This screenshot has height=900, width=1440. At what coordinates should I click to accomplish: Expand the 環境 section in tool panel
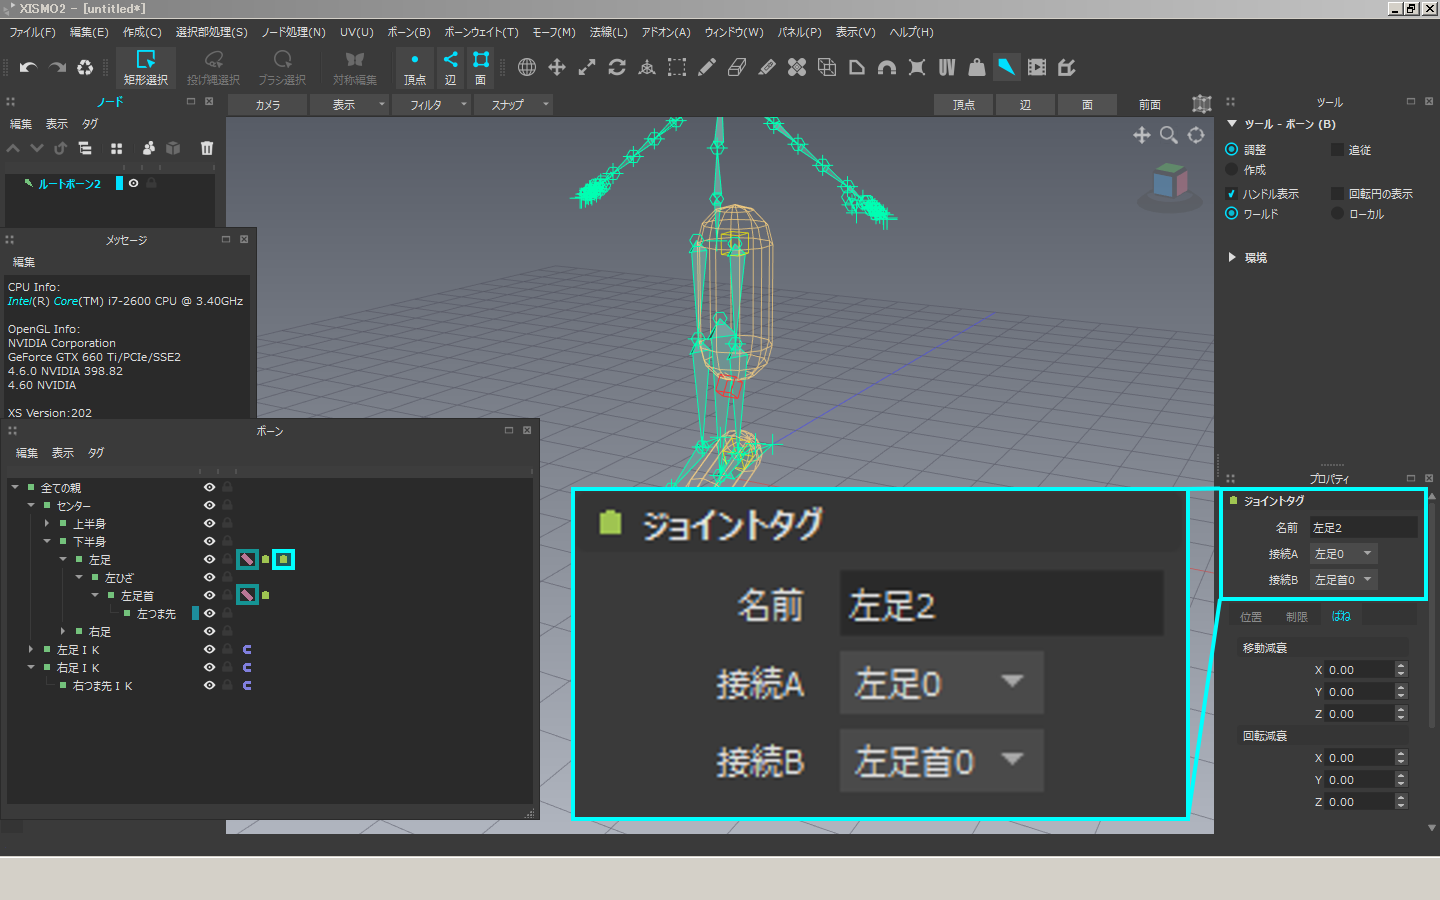(1232, 257)
